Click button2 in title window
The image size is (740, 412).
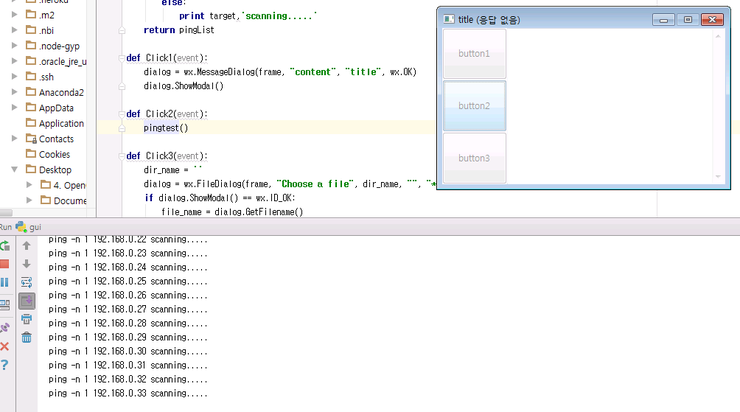tap(474, 106)
